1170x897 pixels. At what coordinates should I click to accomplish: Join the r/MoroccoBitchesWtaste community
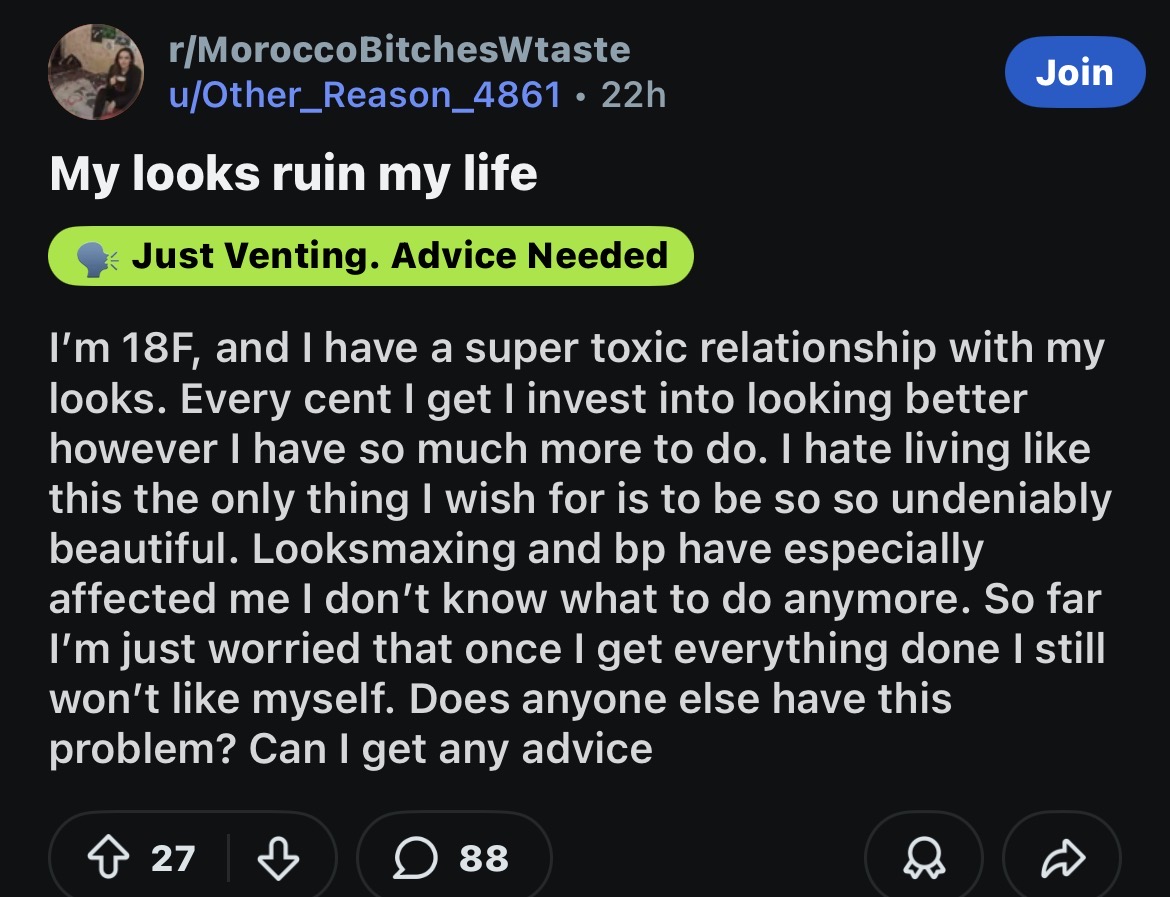pyautogui.click(x=1074, y=72)
